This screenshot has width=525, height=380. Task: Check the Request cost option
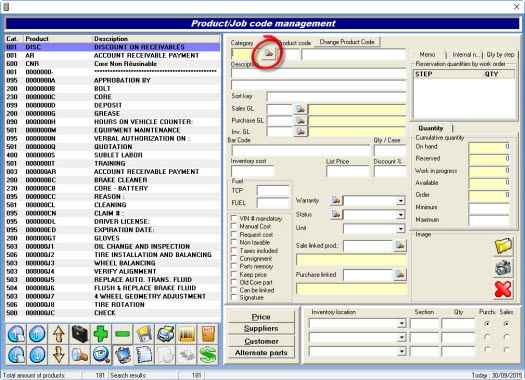point(234,234)
